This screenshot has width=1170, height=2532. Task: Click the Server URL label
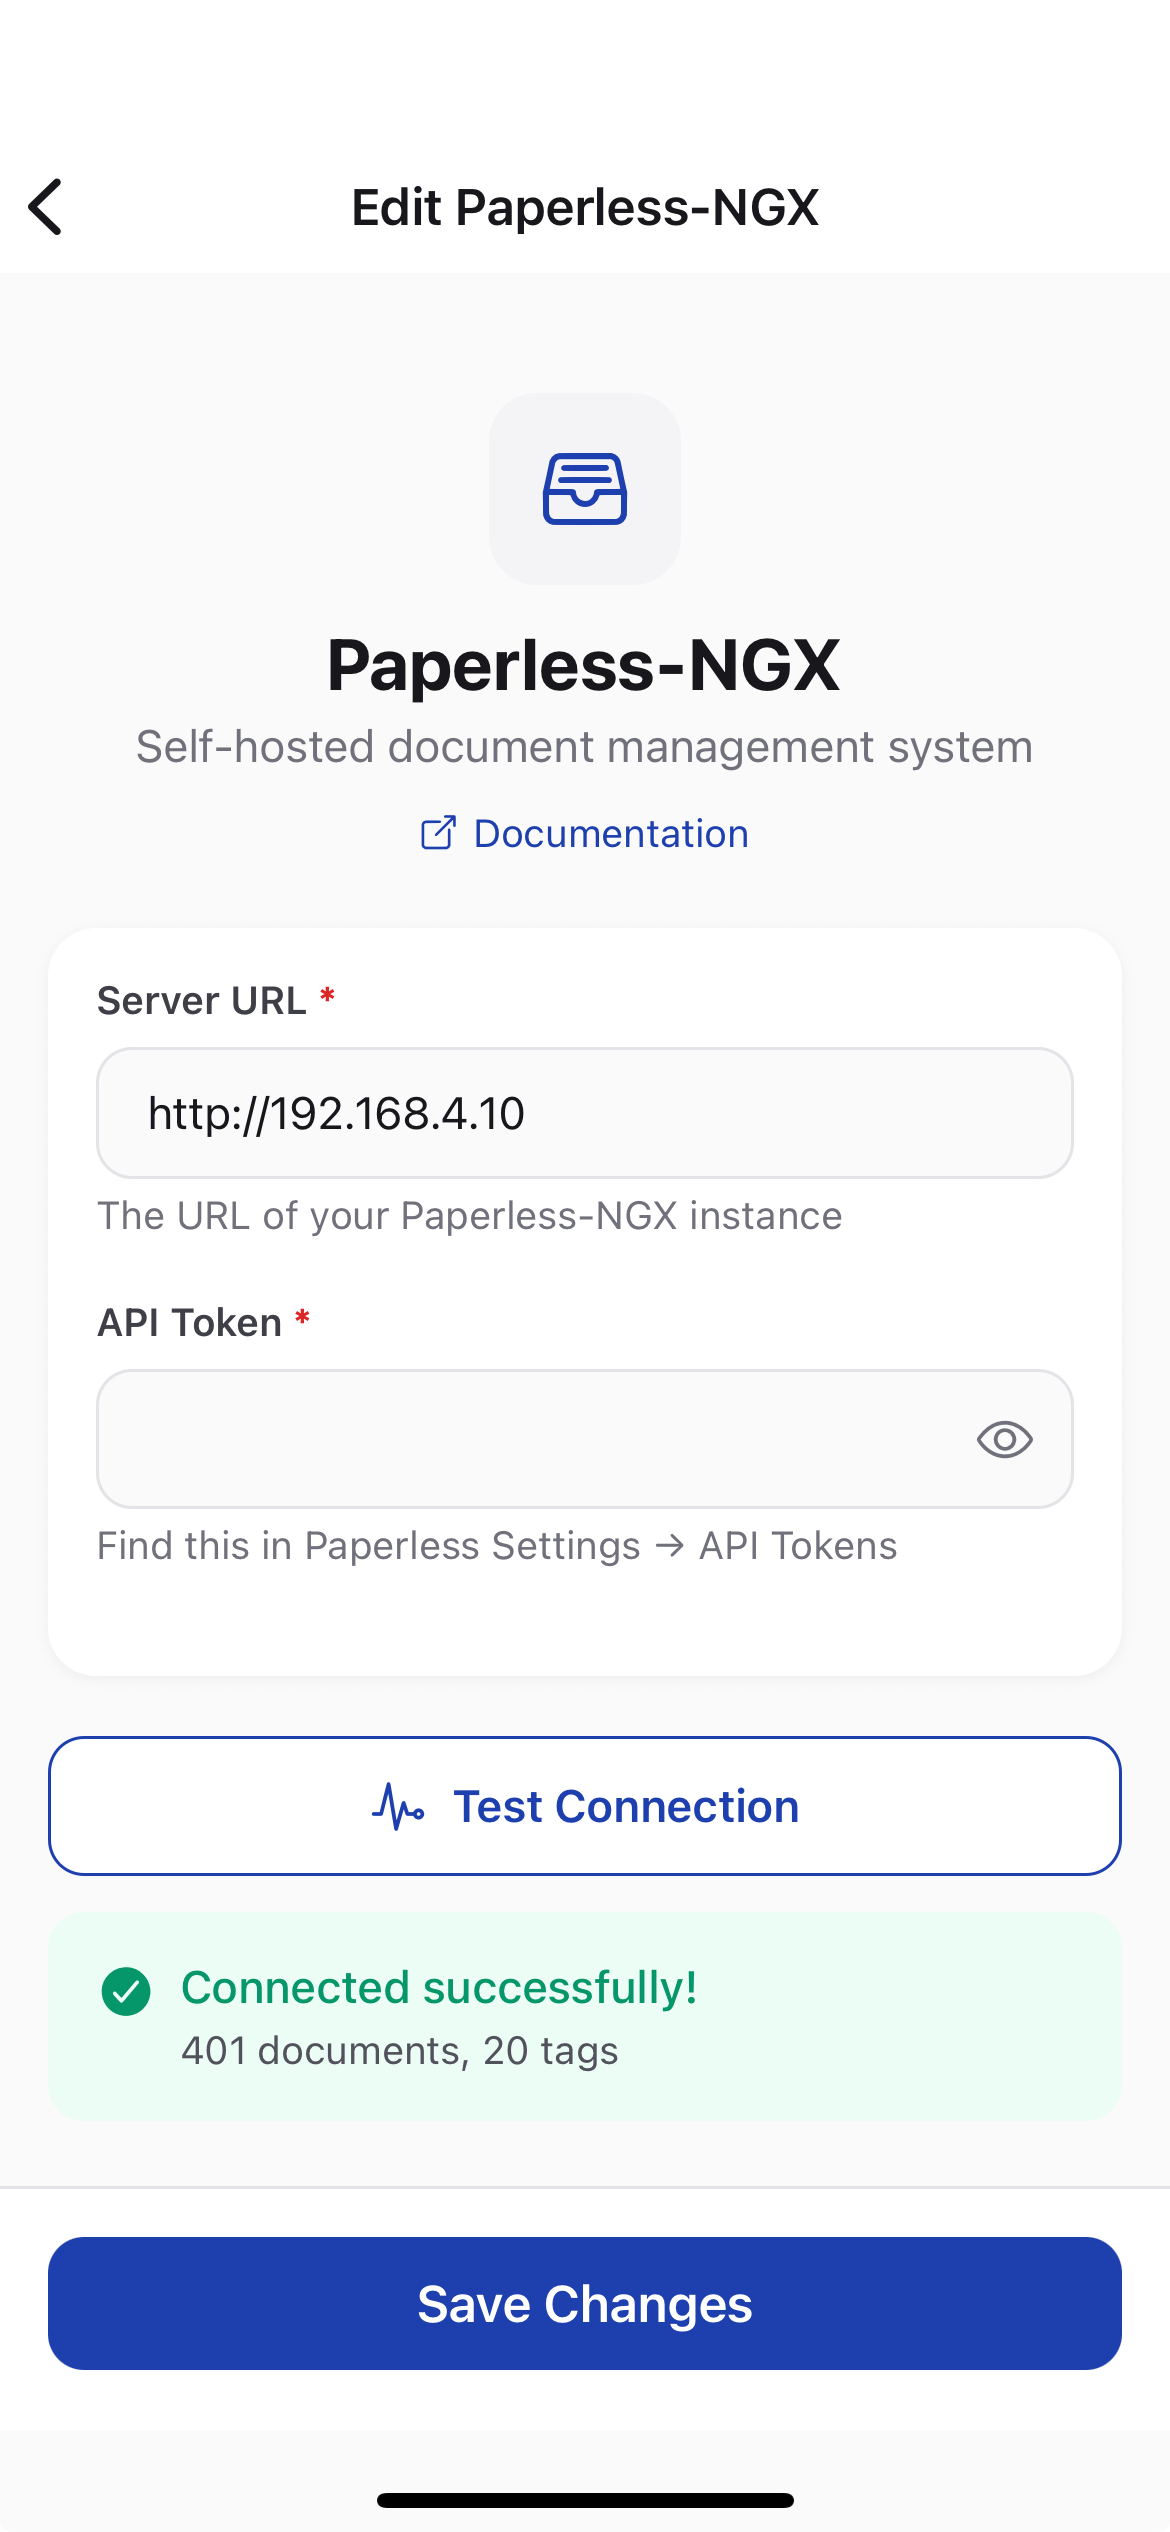[x=202, y=1000]
